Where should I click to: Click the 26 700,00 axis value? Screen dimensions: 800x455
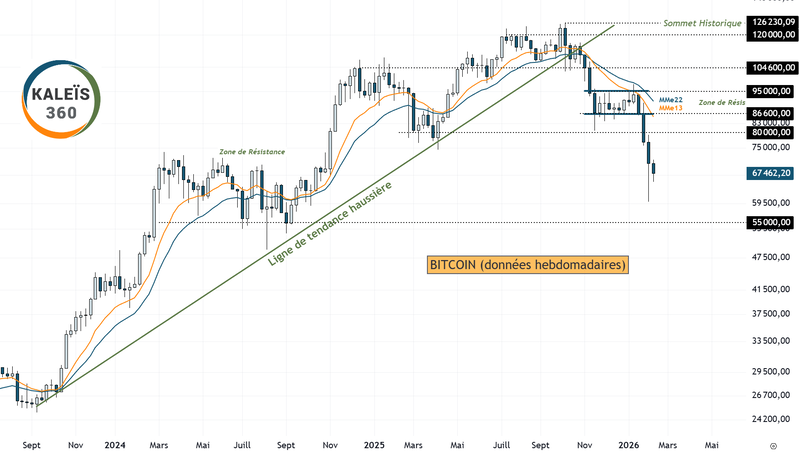pos(771,395)
